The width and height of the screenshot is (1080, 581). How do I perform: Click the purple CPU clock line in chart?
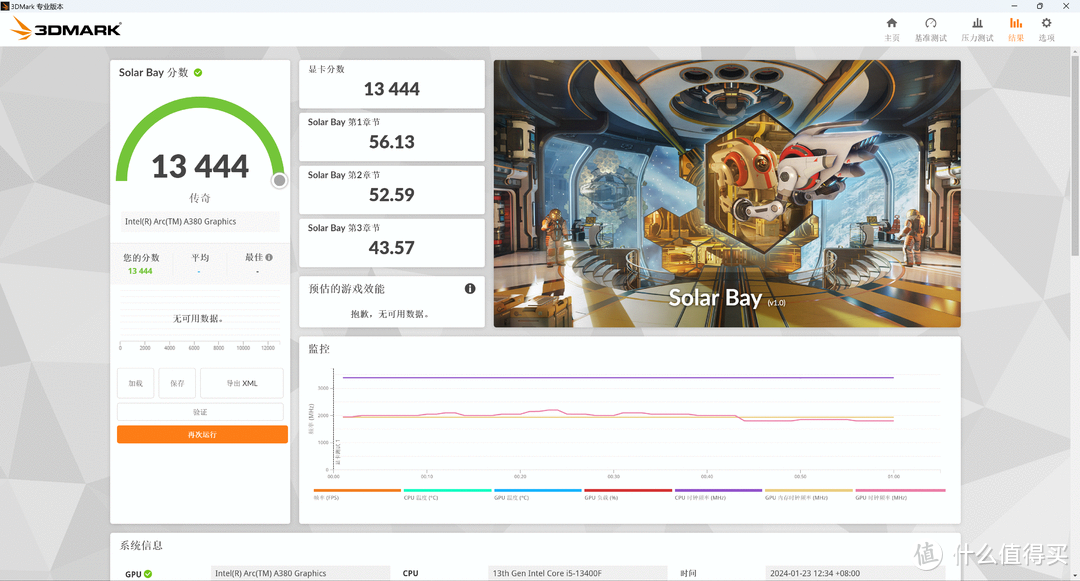tap(618, 377)
